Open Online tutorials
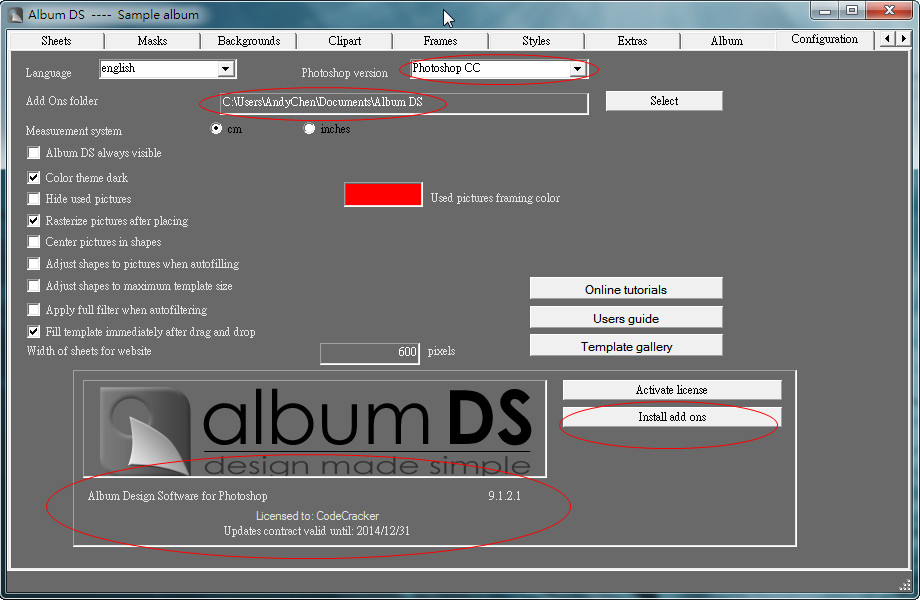Screen dimensions: 920x600 [626, 289]
